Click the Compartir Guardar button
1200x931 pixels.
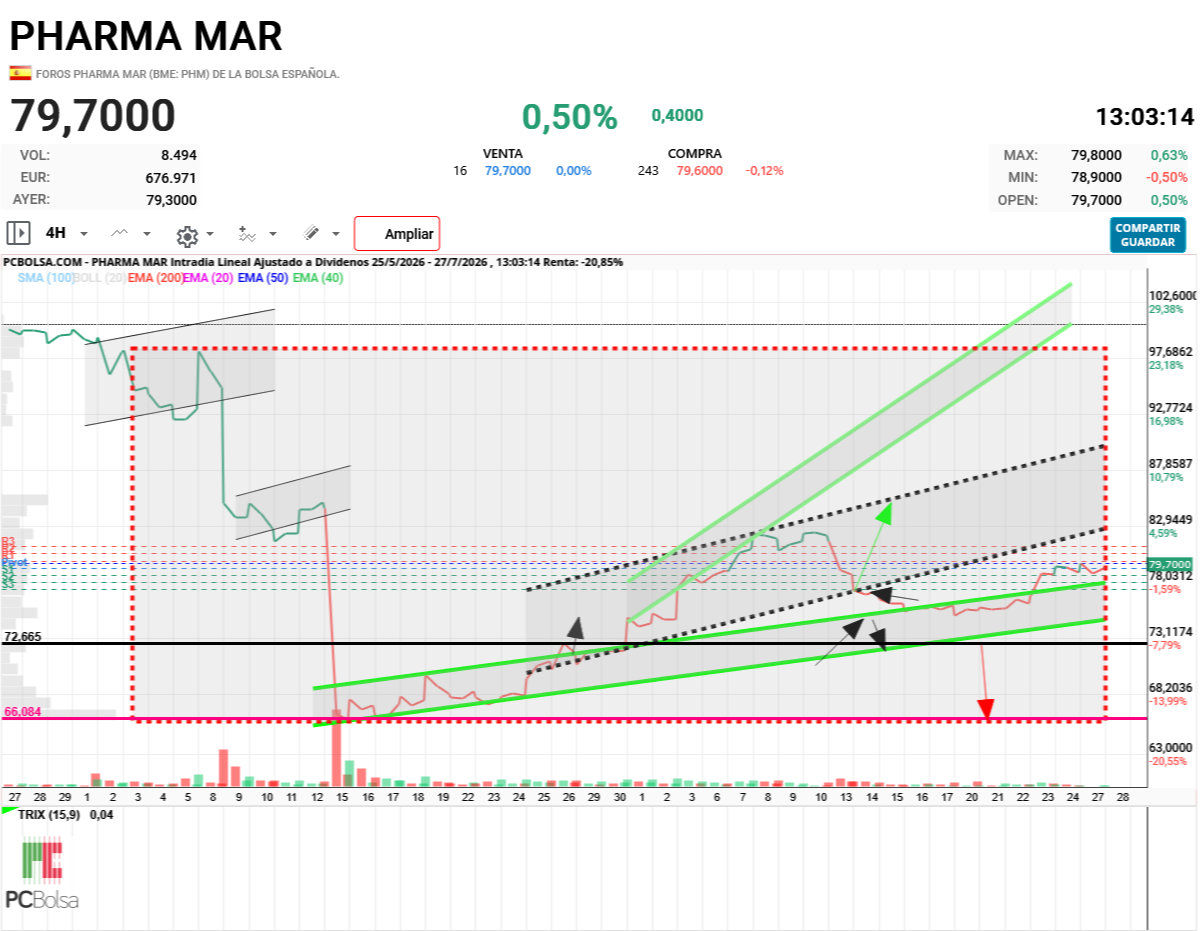point(1148,235)
